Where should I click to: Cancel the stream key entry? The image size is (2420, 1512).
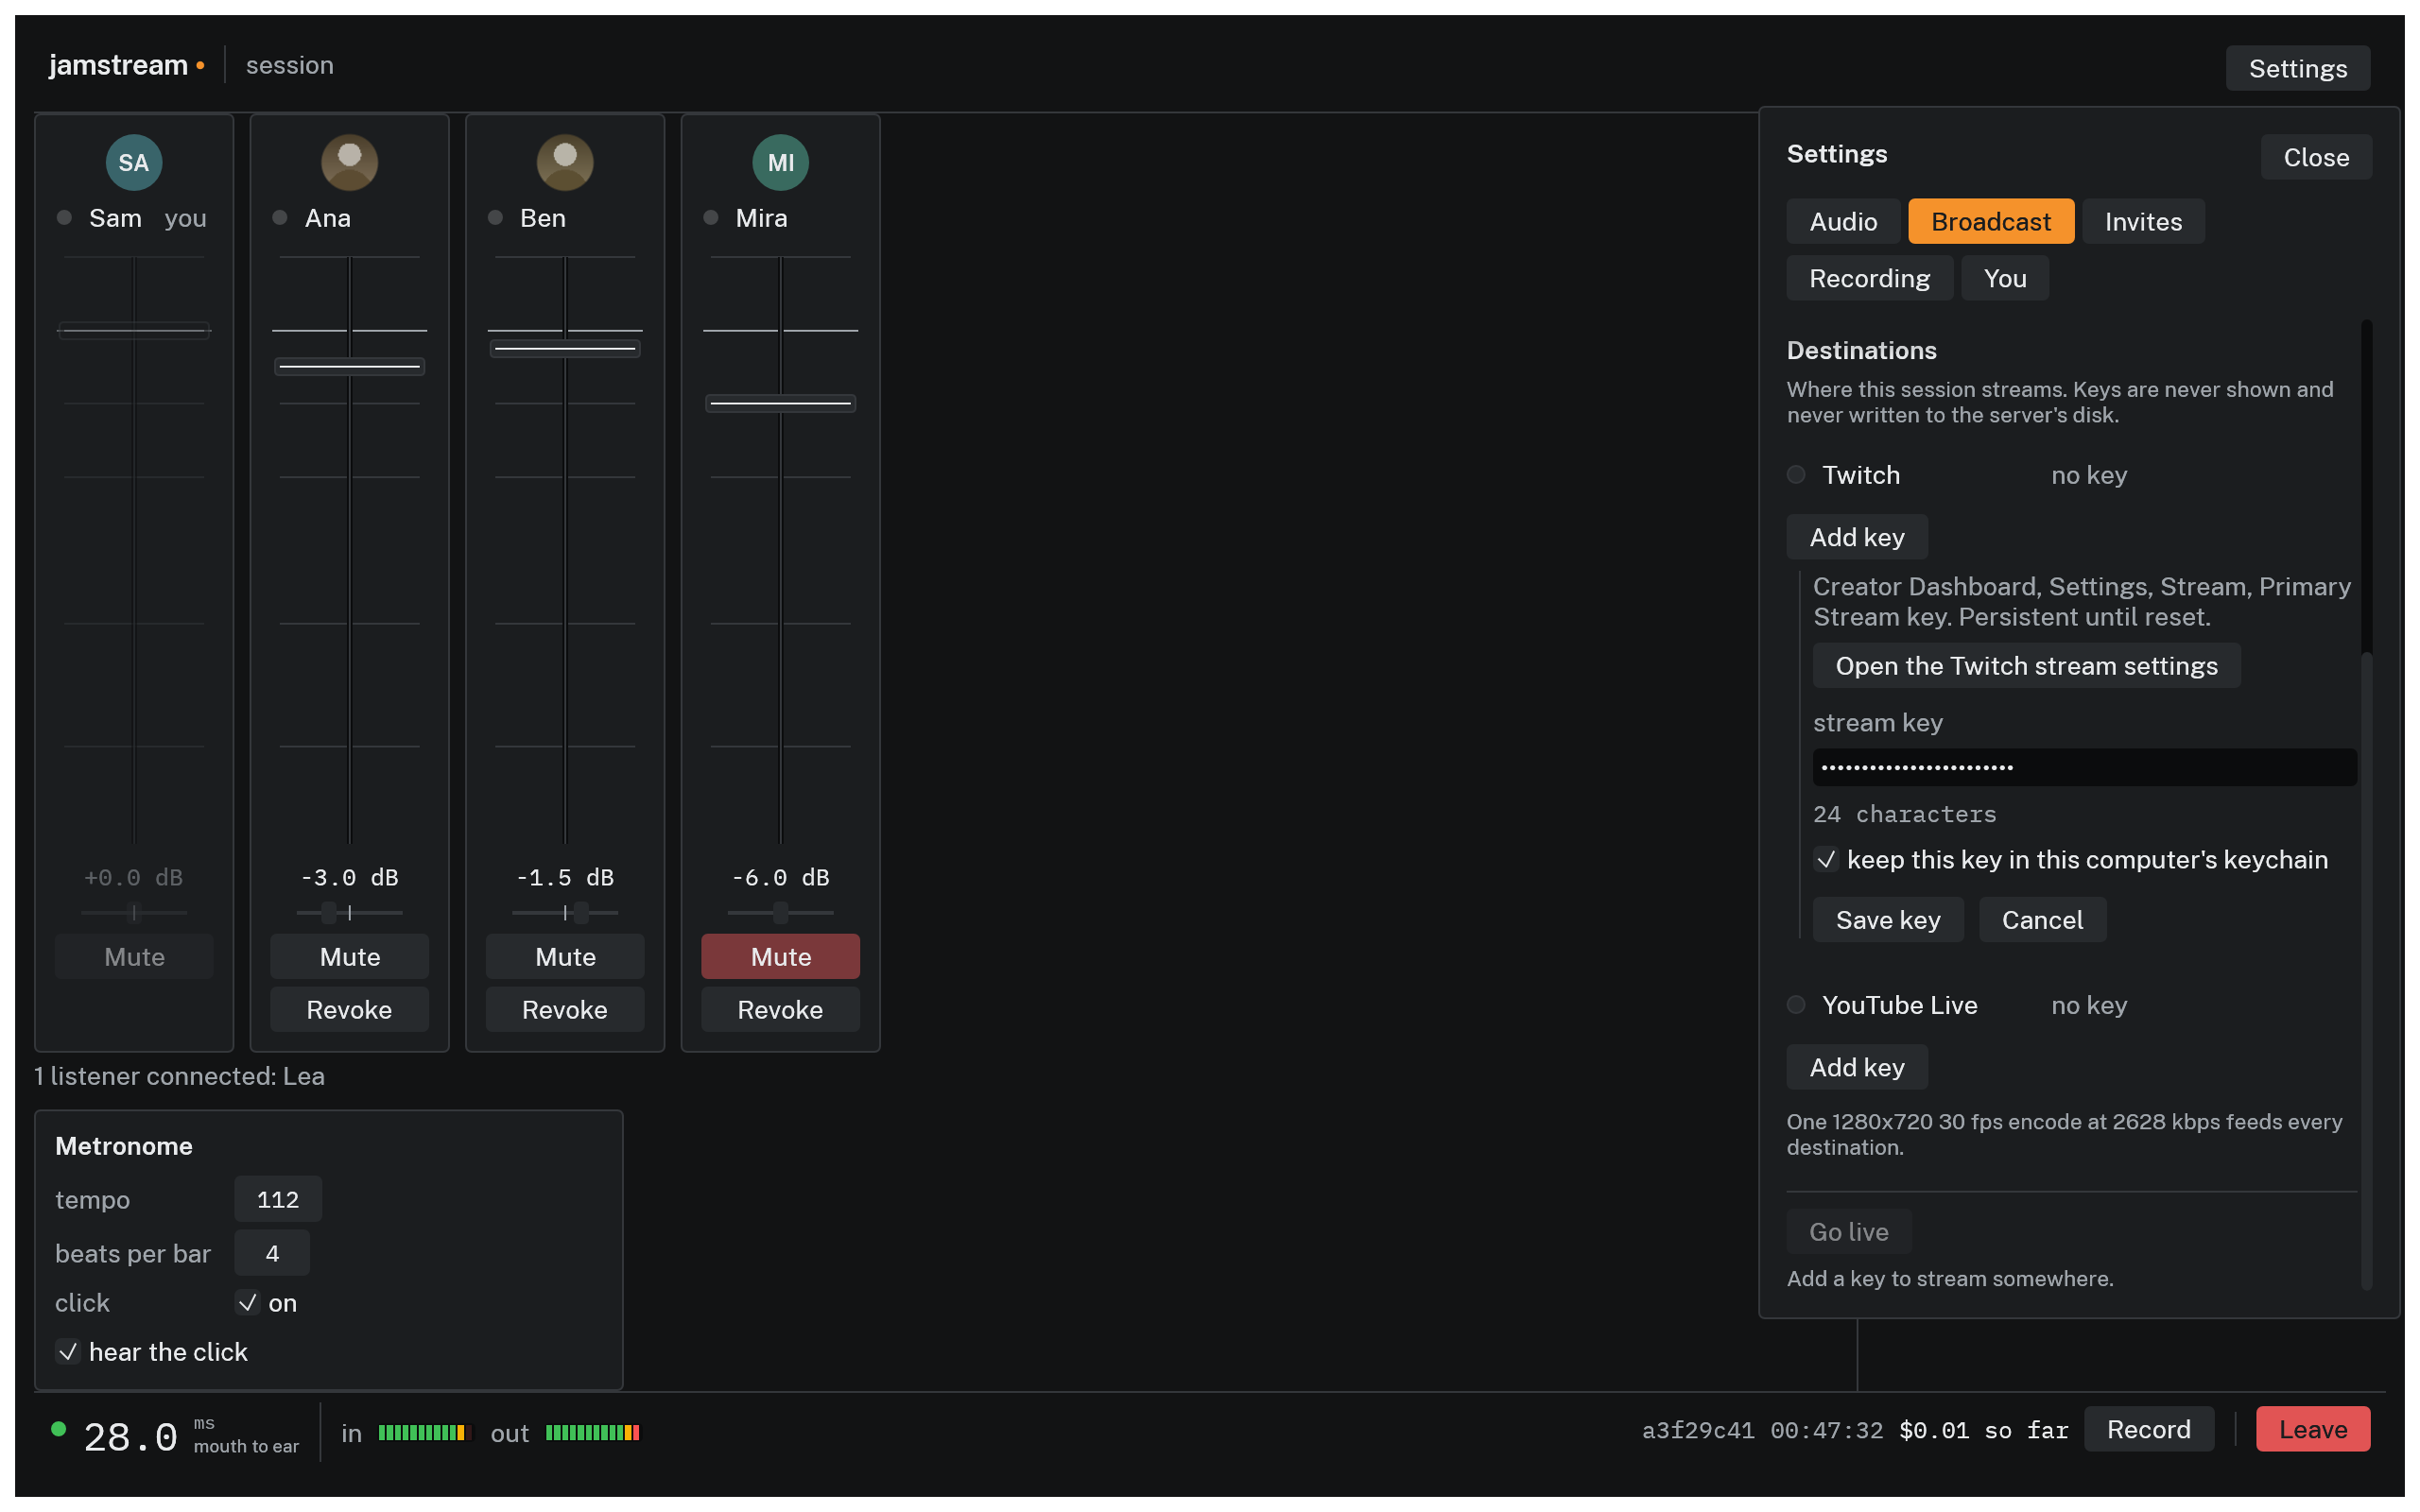click(2042, 919)
